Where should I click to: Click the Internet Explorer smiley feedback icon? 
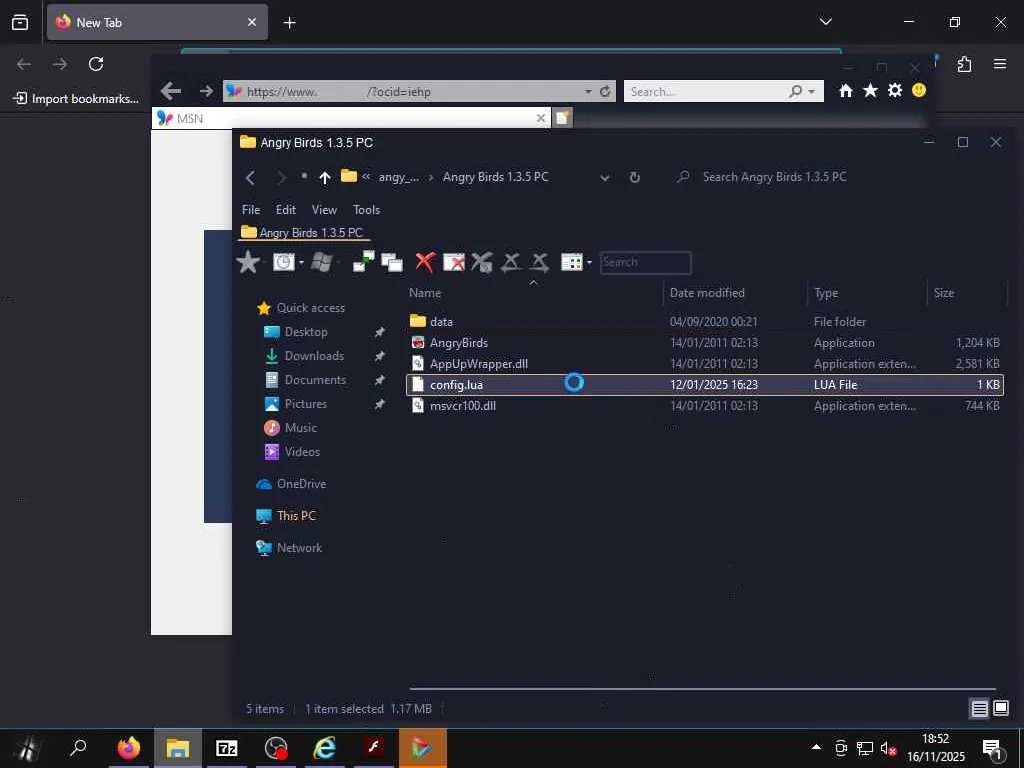pyautogui.click(x=919, y=90)
